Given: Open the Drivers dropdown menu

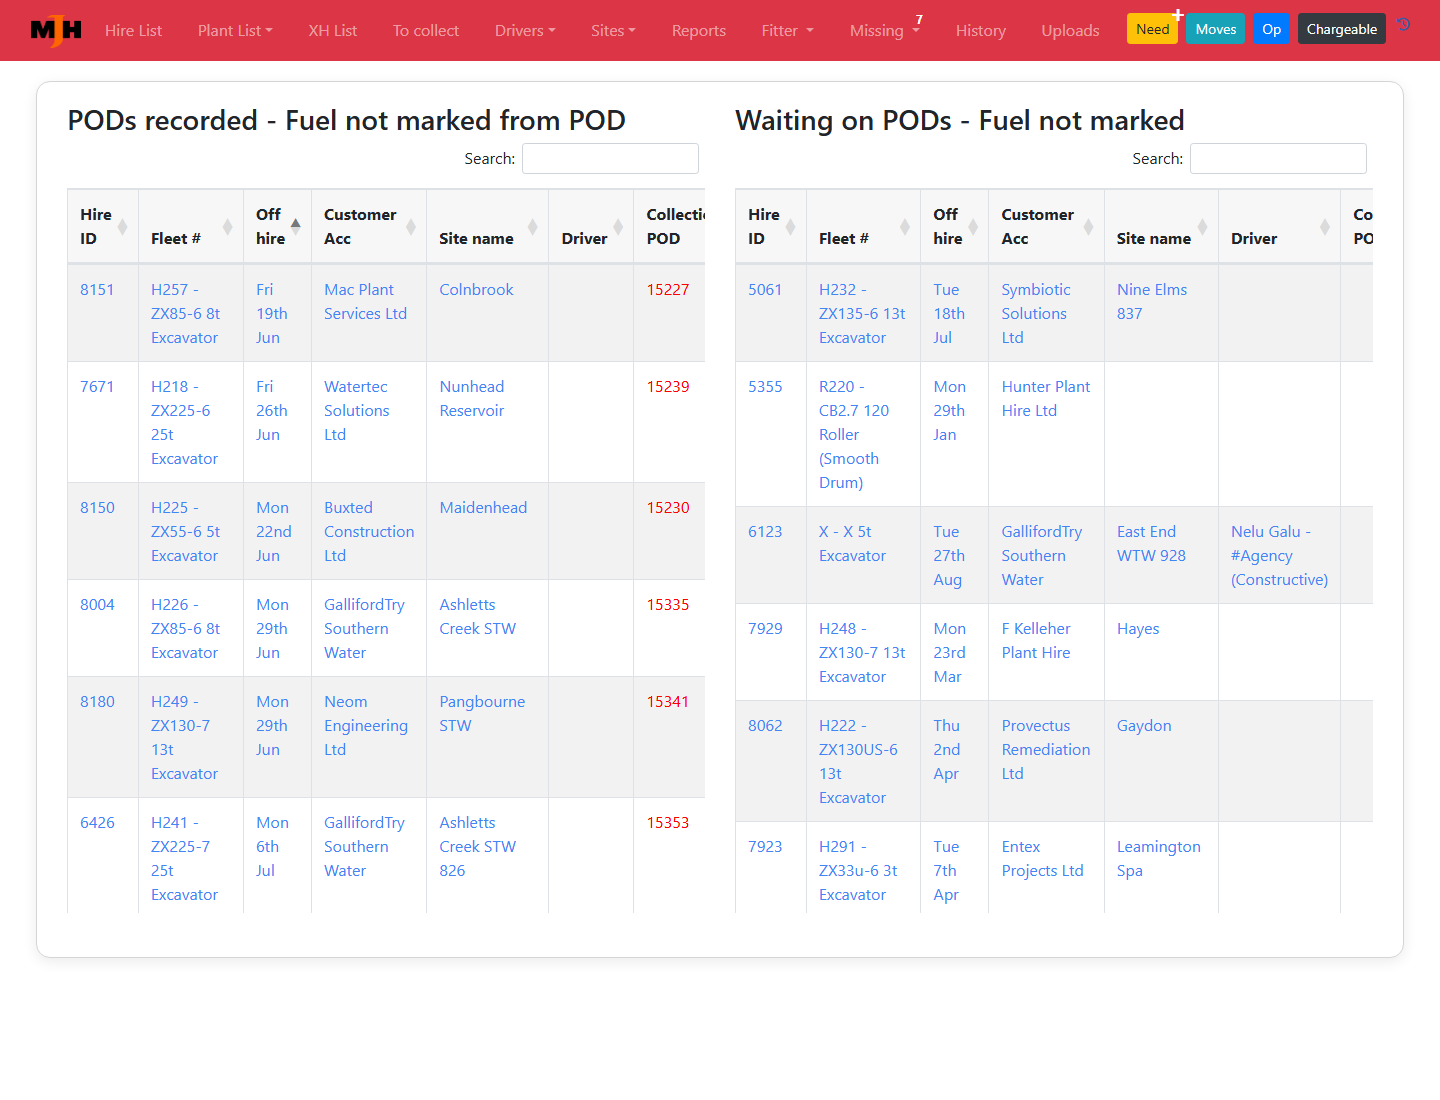Looking at the screenshot, I should (x=525, y=31).
